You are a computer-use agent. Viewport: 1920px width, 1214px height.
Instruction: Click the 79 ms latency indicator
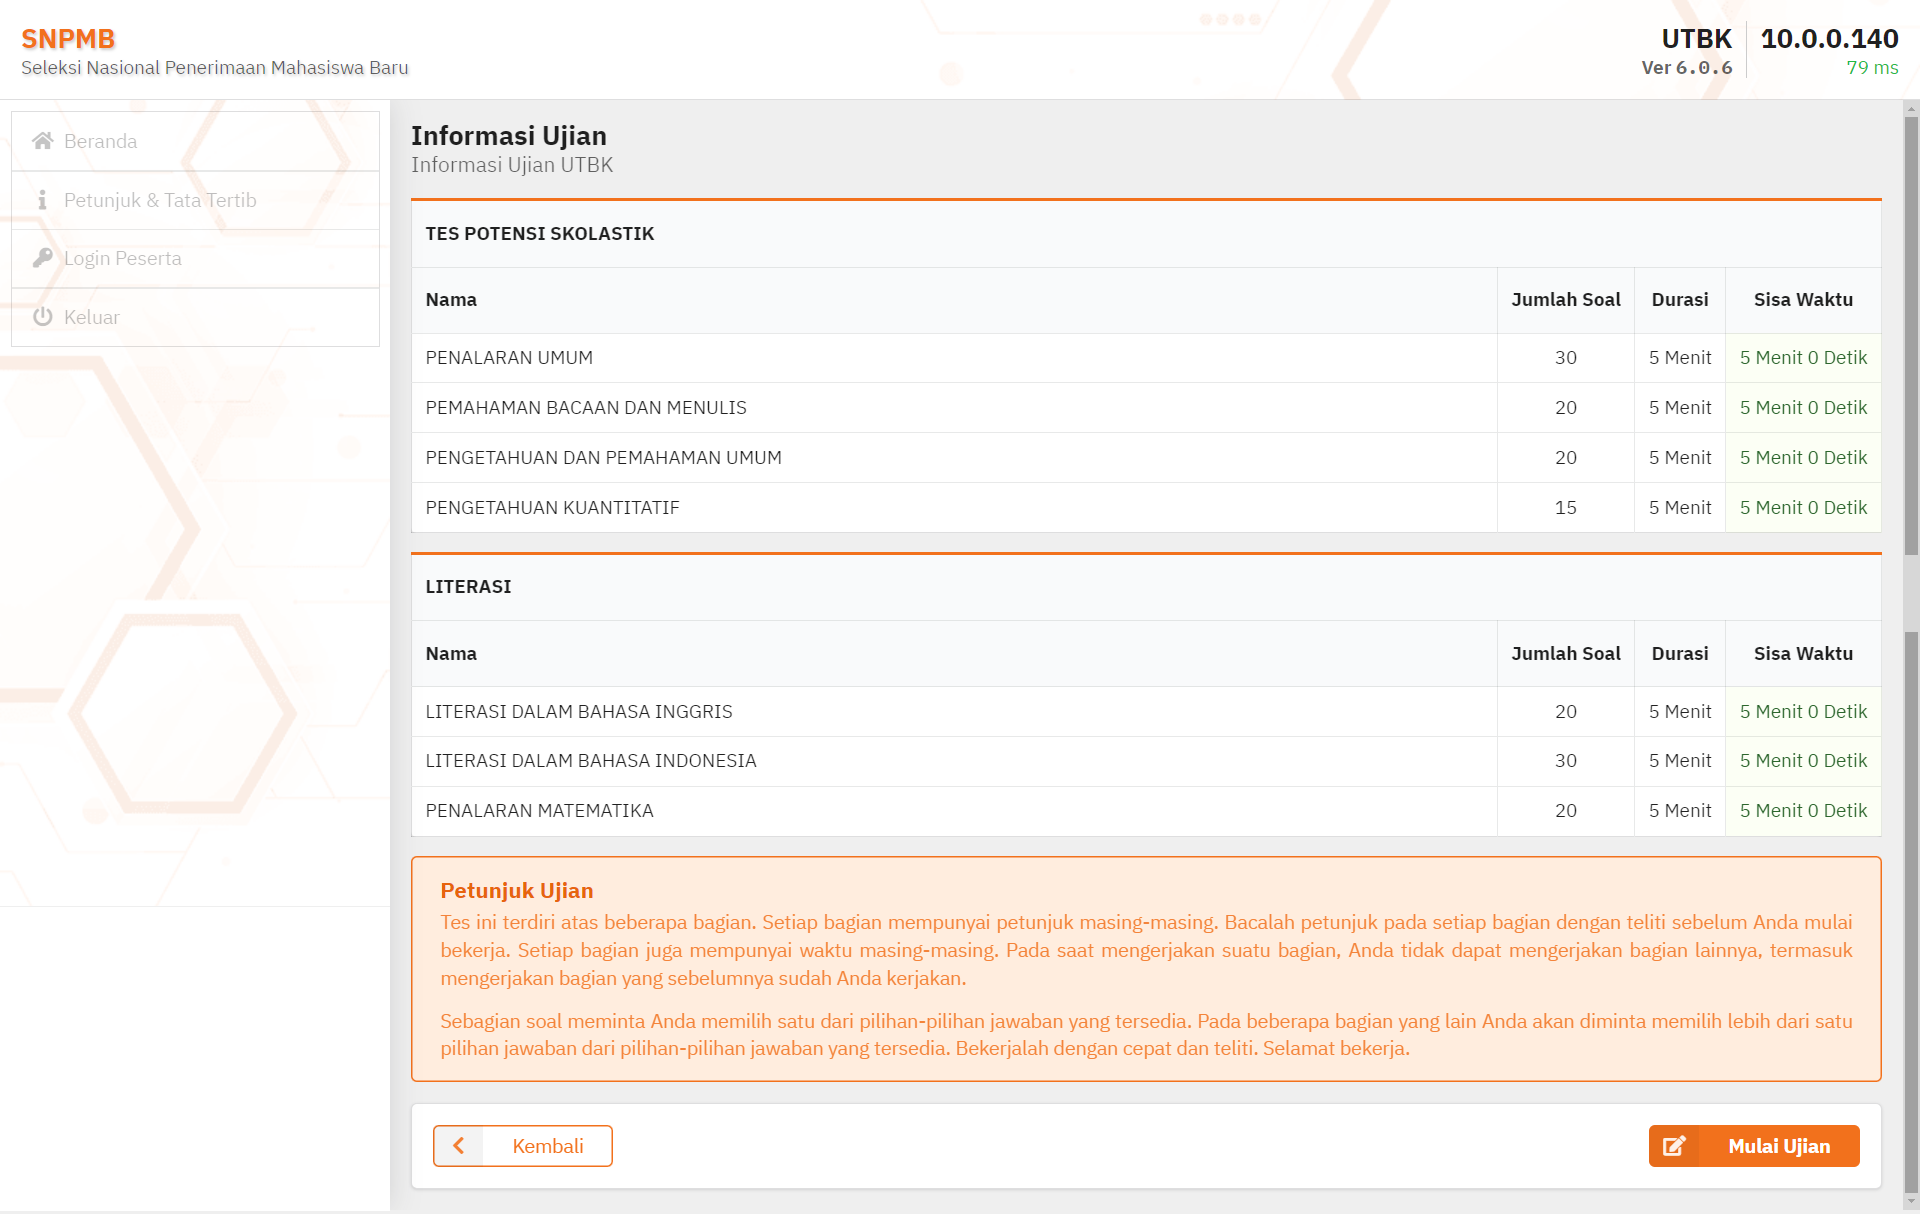(x=1872, y=68)
